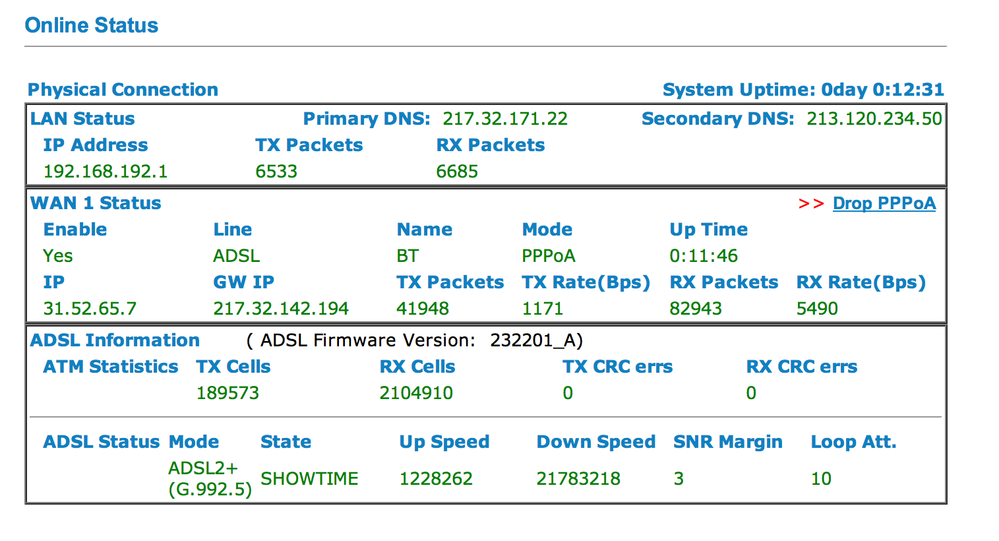Click the Loop Att. value 10
999x541 pixels.
(821, 479)
